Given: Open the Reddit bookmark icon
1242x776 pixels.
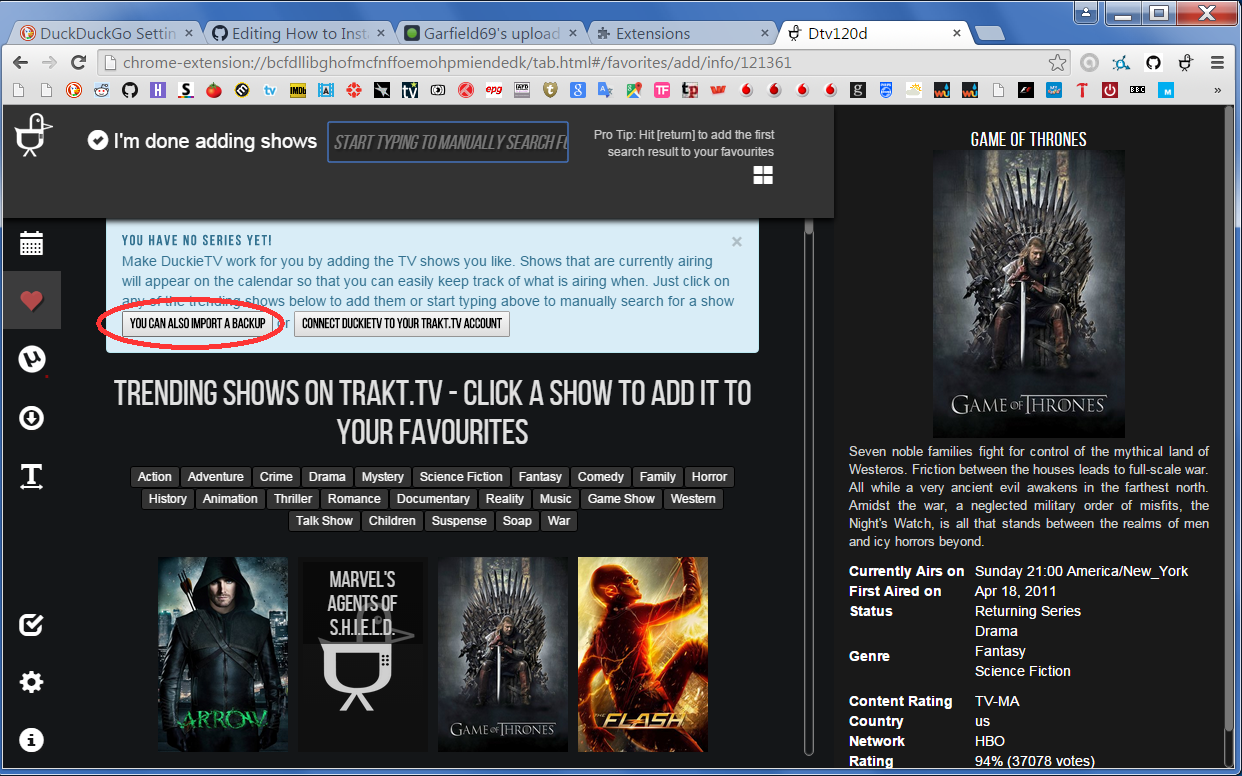Looking at the screenshot, I should click(x=101, y=90).
